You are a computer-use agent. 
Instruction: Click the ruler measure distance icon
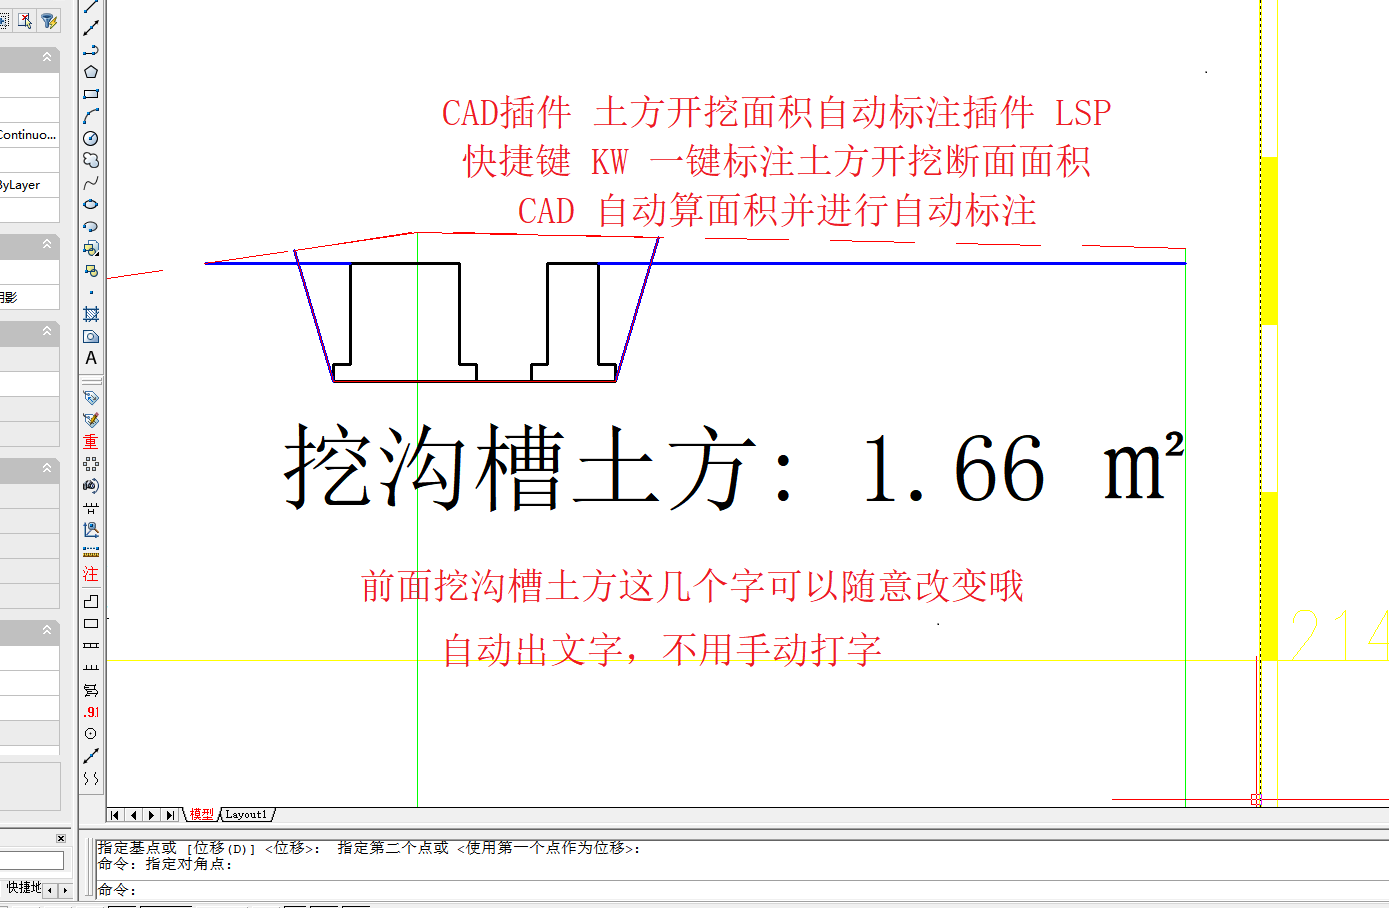[91, 552]
